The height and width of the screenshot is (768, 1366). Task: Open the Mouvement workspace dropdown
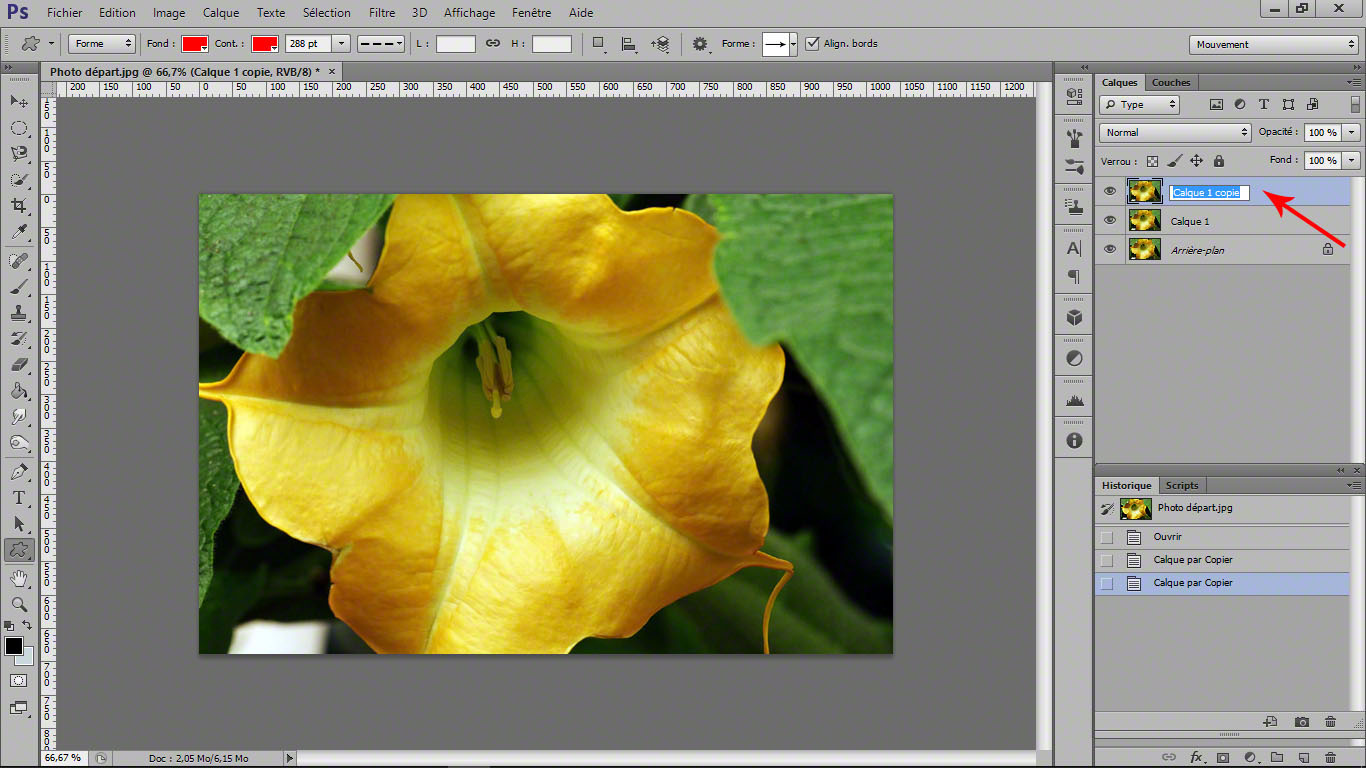tap(1274, 44)
